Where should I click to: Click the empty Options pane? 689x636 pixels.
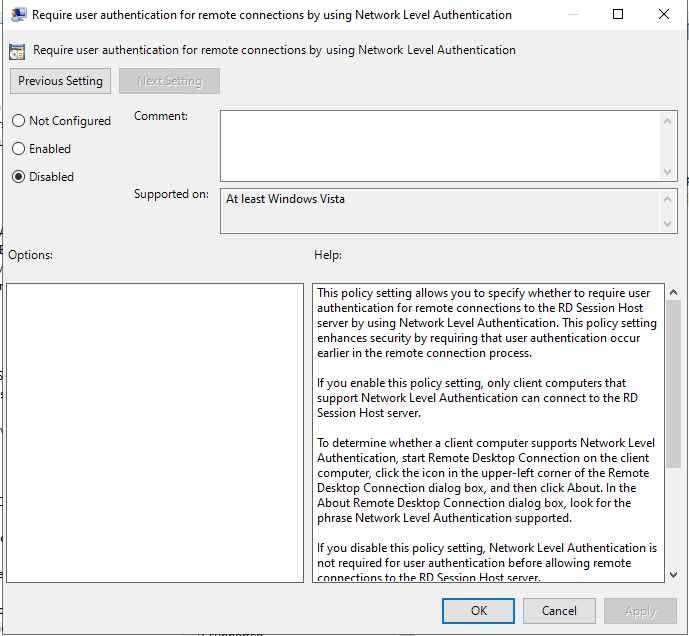[155, 432]
